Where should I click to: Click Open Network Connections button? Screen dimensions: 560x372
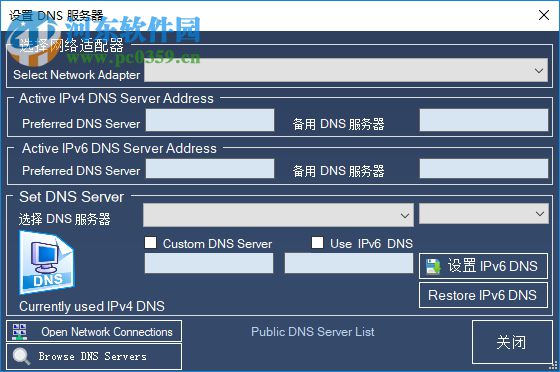(94, 331)
